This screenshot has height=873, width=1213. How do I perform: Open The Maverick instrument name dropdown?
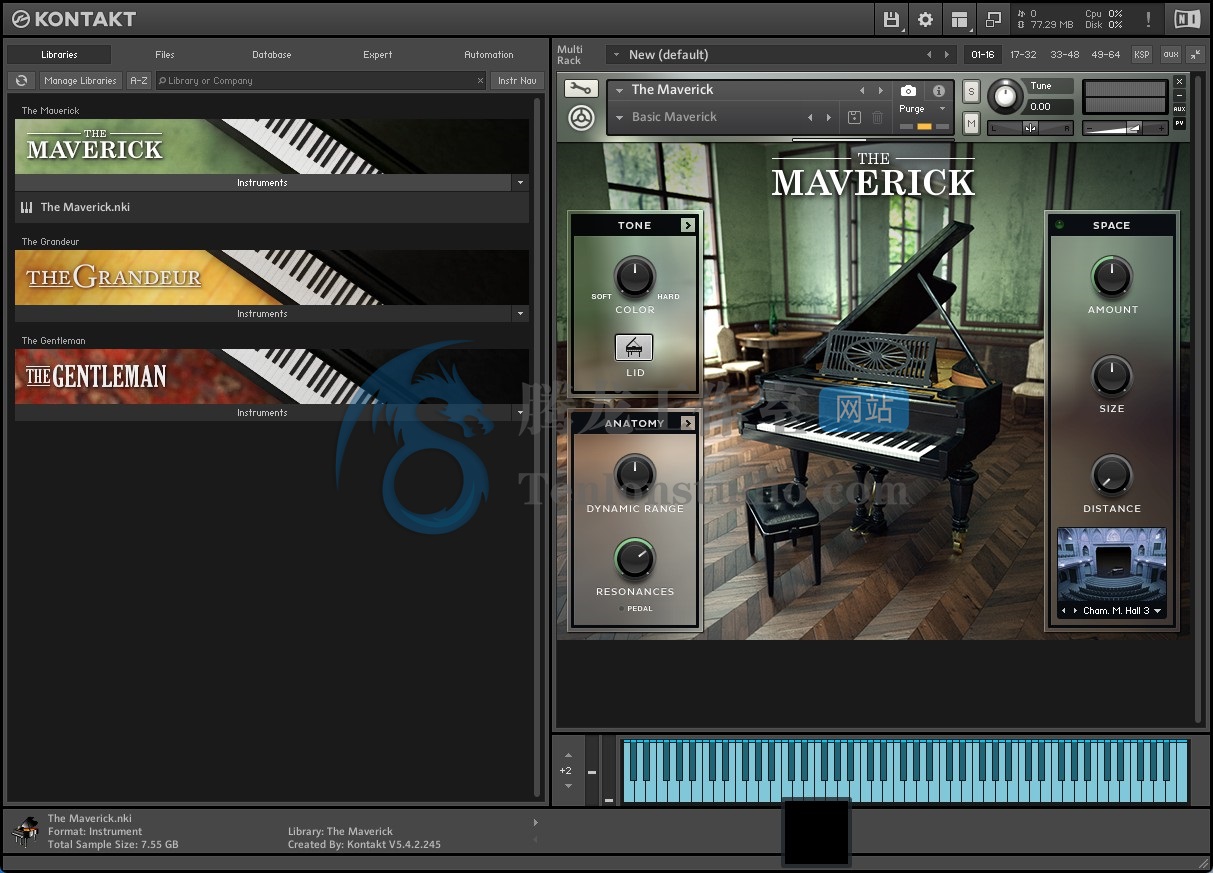(617, 90)
